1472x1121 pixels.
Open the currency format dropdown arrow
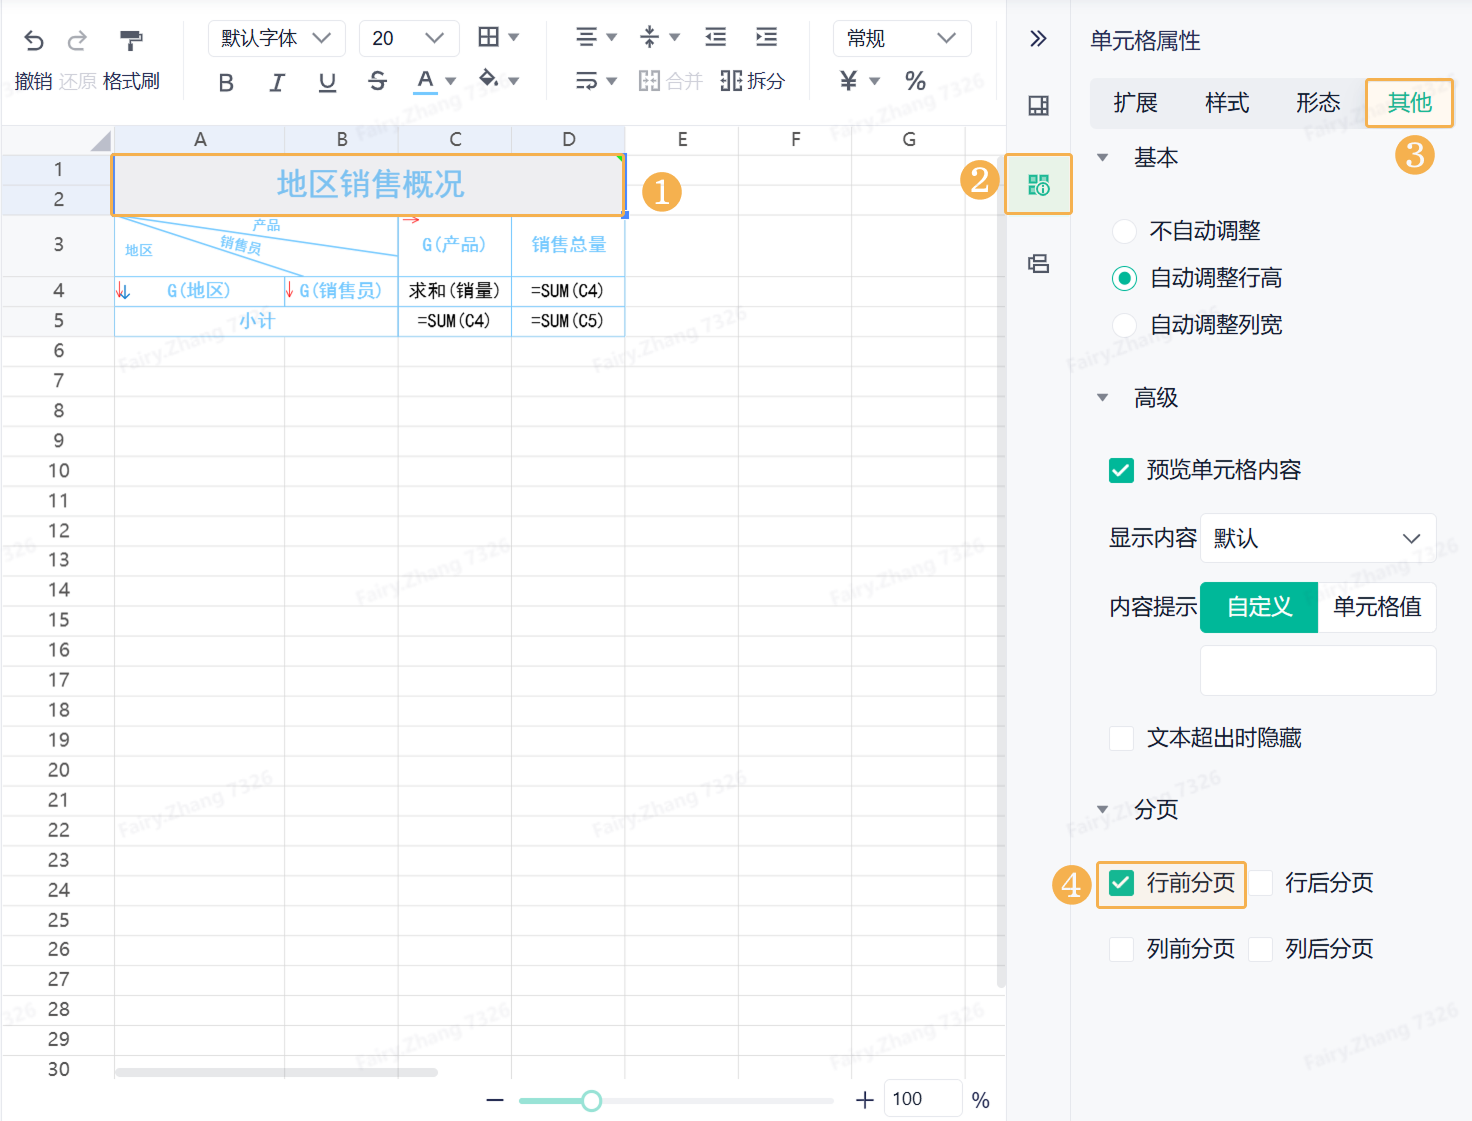[x=875, y=81]
